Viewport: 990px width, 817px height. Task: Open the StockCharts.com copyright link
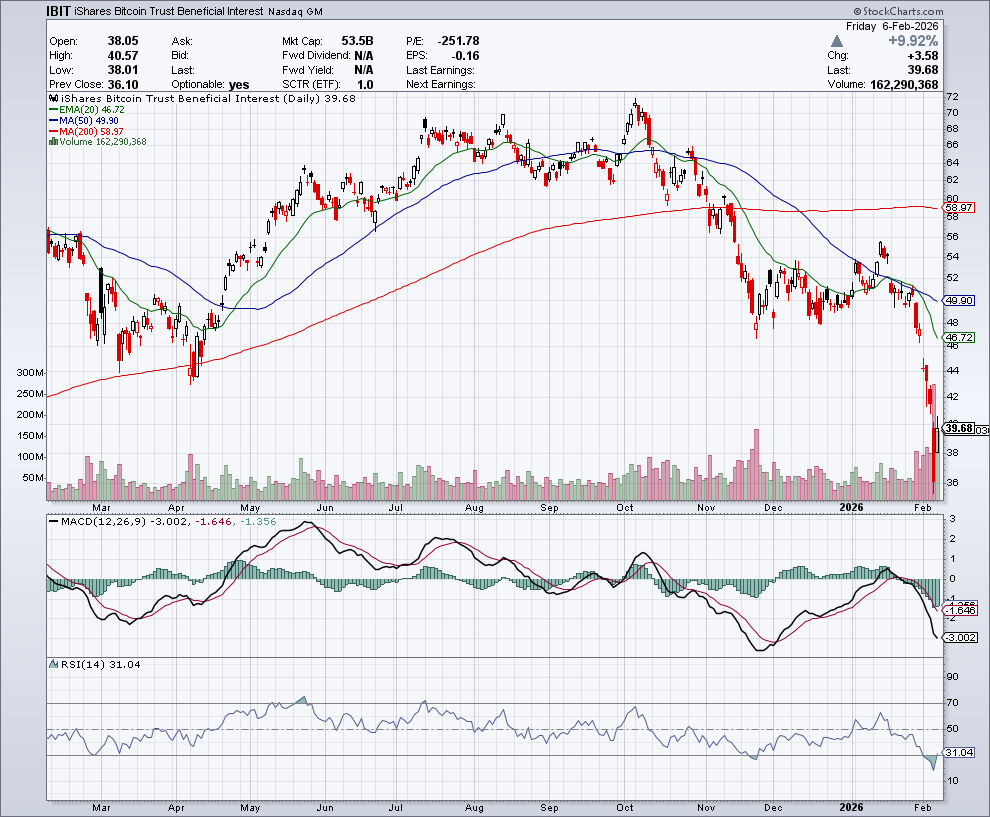pos(898,11)
